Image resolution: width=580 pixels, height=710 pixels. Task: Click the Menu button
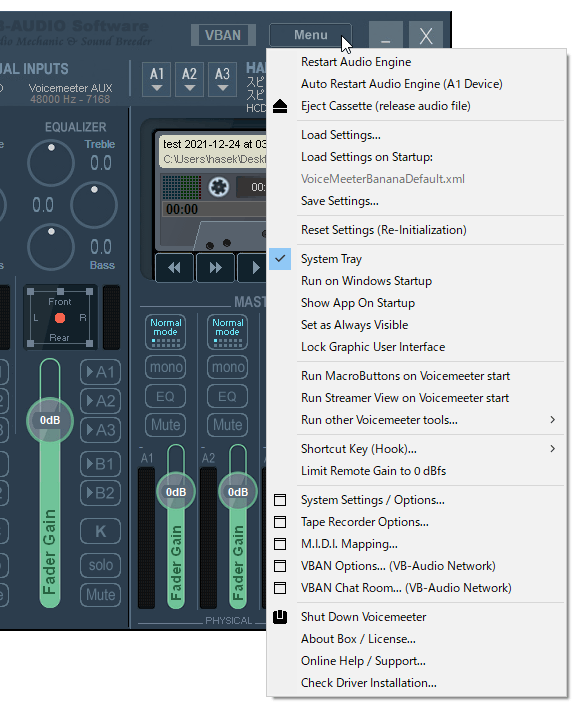tap(311, 35)
